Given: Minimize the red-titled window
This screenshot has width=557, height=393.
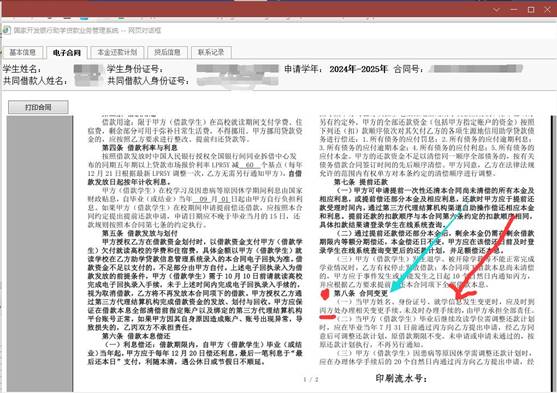Looking at the screenshot, I should click(514, 10).
